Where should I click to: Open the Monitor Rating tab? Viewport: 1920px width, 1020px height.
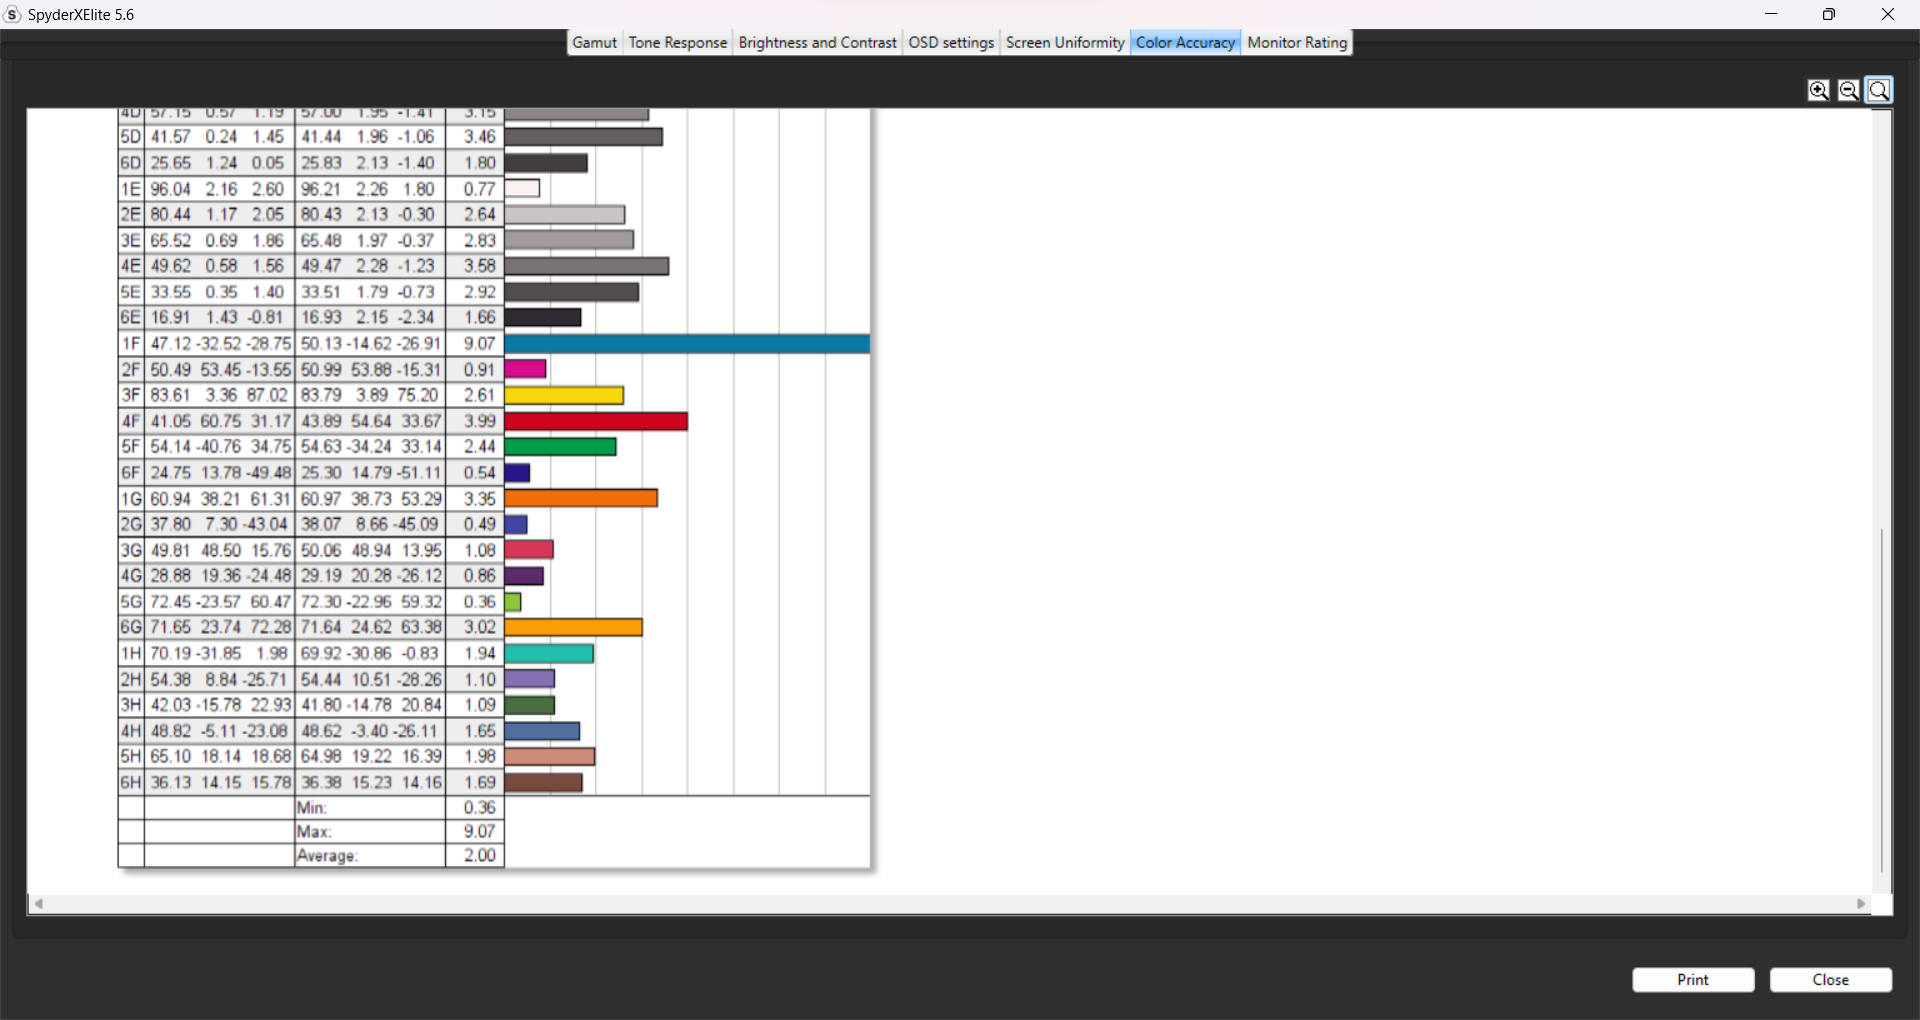(1297, 42)
